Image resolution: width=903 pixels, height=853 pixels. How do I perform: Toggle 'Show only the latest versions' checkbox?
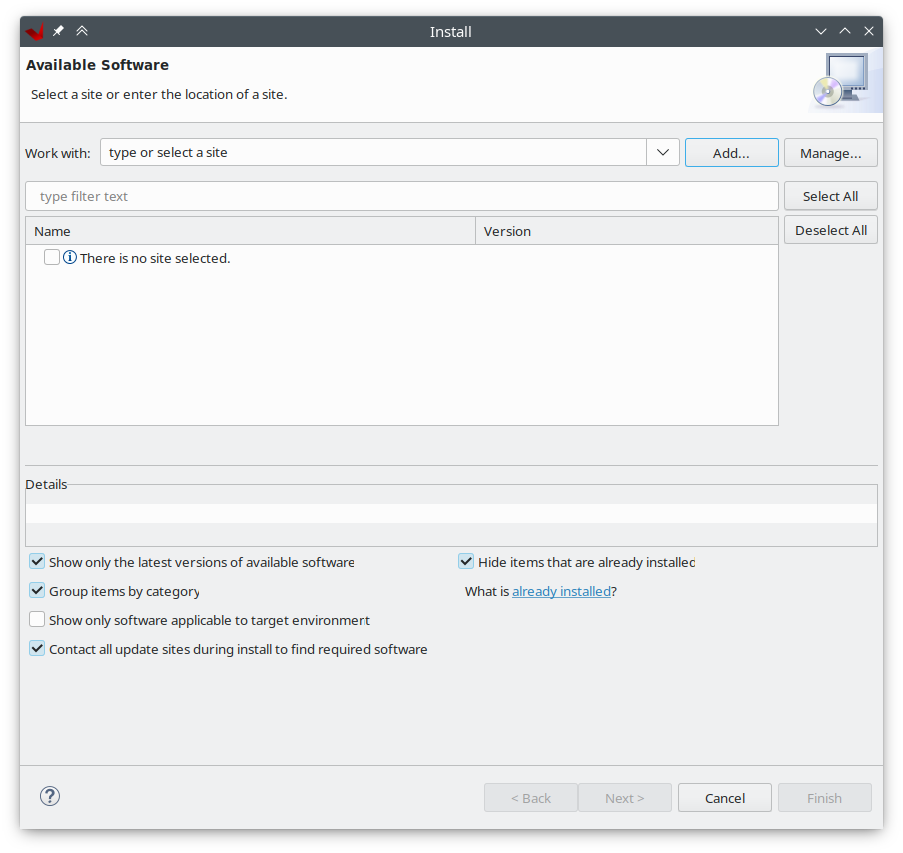37,561
